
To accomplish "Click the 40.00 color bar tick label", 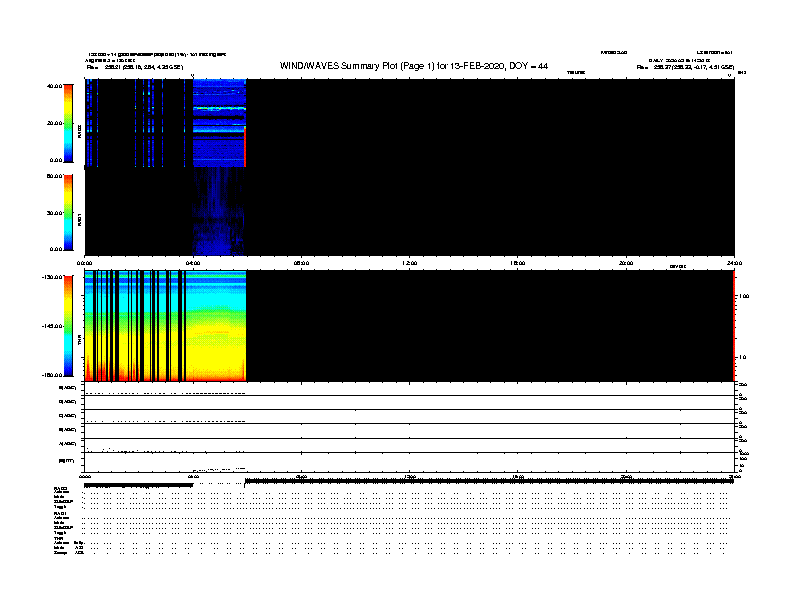I will click(x=55, y=86).
